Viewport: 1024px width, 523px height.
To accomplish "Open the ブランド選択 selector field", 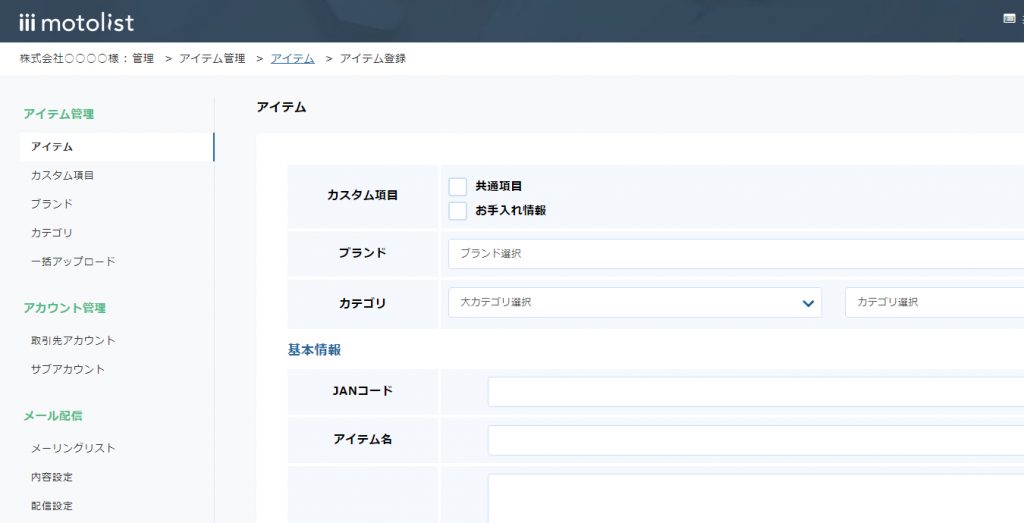I will click(735, 254).
